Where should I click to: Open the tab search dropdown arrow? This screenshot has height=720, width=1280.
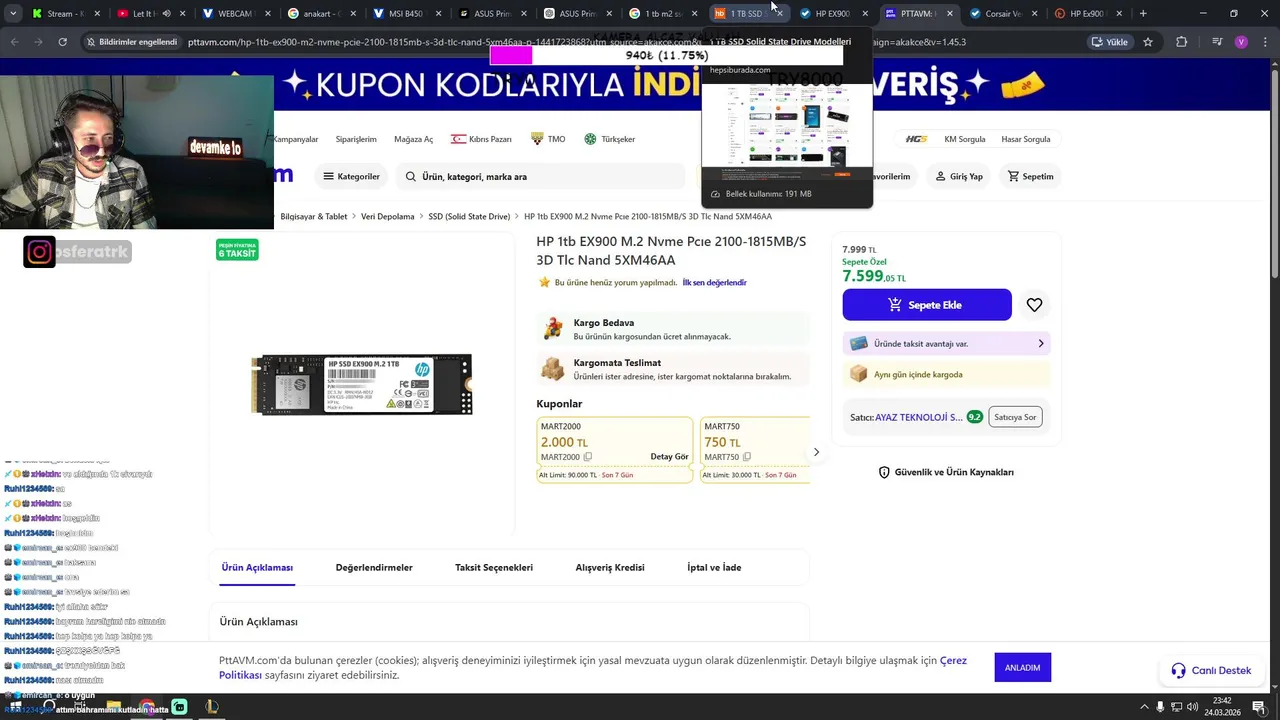click(13, 14)
